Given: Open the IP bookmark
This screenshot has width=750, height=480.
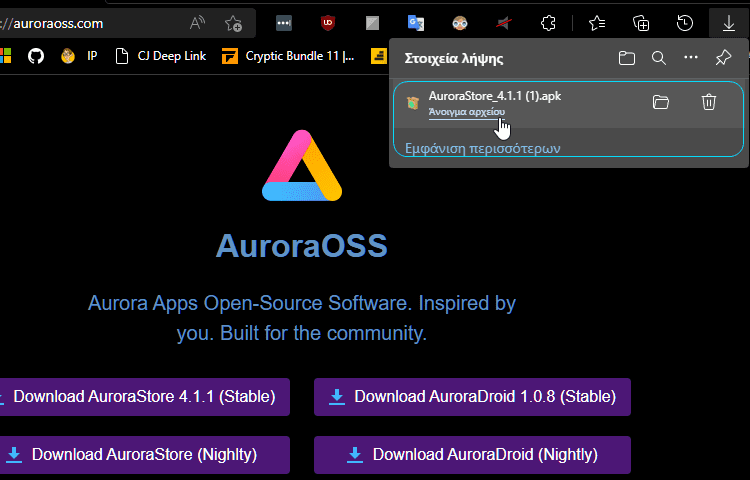Looking at the screenshot, I should pyautogui.click(x=80, y=56).
